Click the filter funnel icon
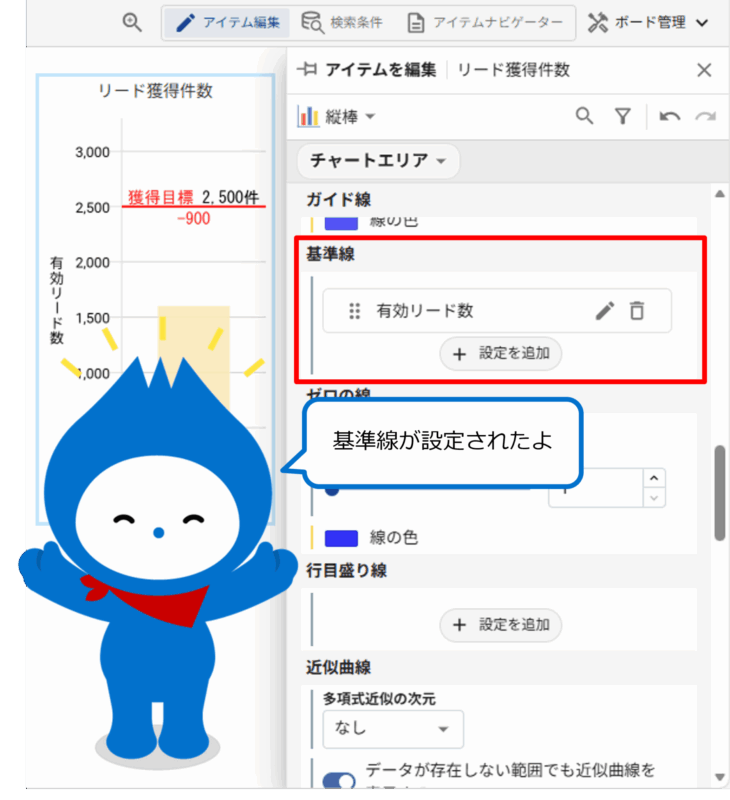This screenshot has height=800, width=730. (x=622, y=116)
